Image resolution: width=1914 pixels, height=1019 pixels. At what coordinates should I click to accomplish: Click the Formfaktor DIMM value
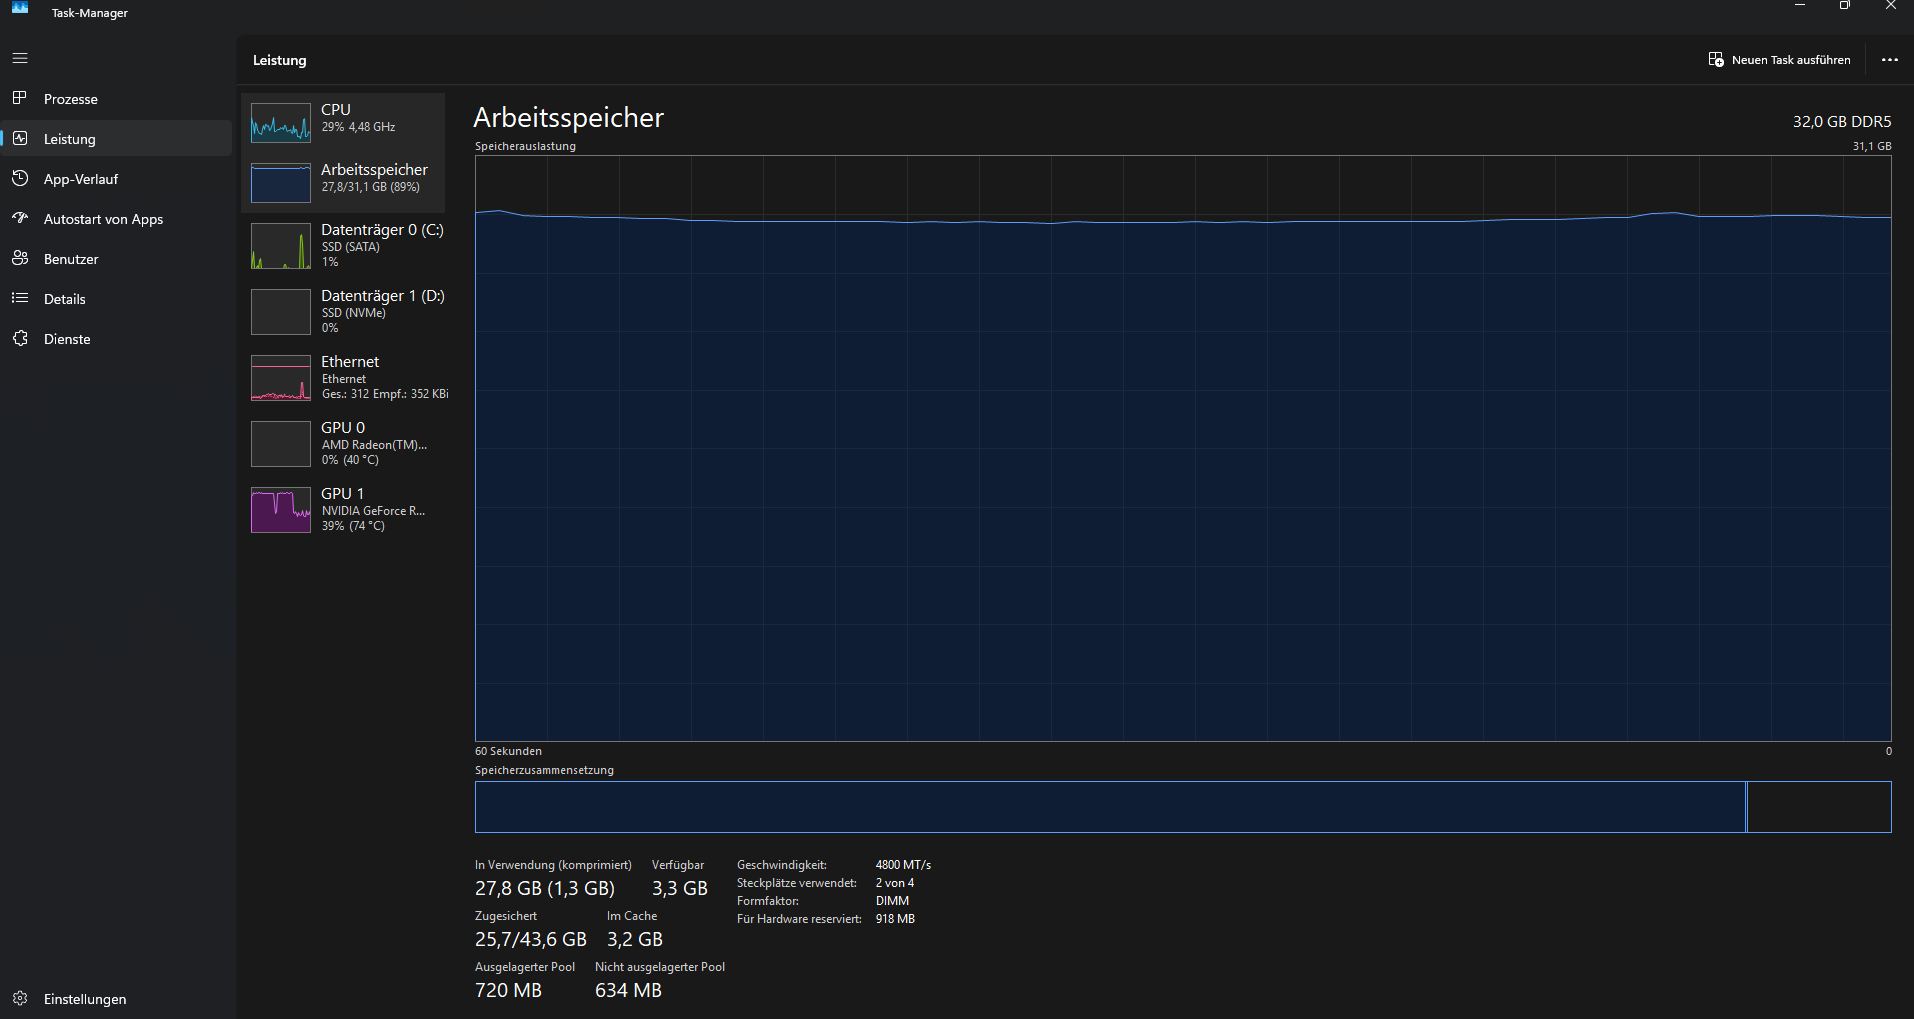(x=892, y=901)
